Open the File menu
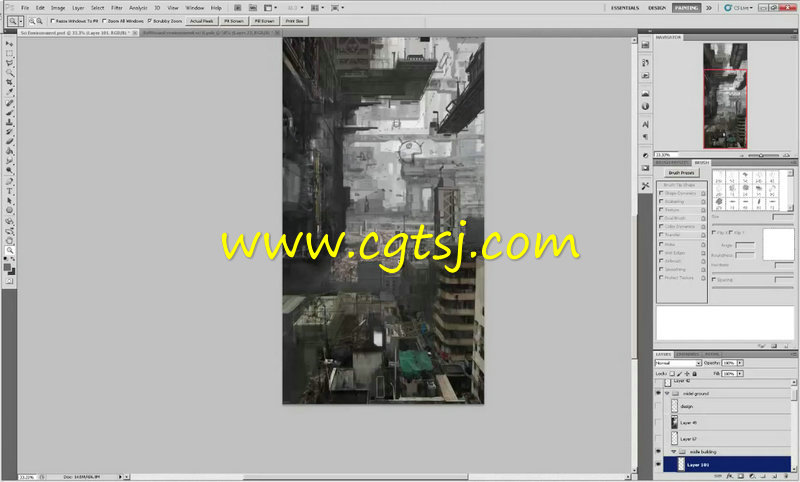Viewport: 800px width, 482px height. (25, 8)
